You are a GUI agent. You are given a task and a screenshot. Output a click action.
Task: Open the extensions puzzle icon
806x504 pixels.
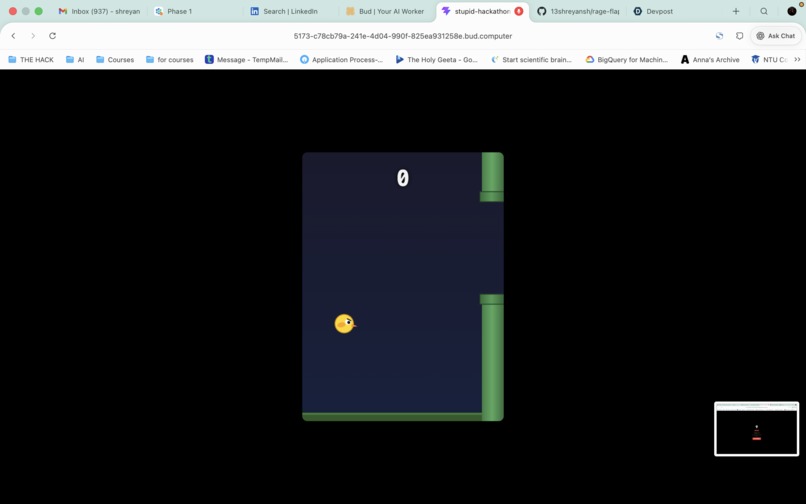tap(739, 36)
